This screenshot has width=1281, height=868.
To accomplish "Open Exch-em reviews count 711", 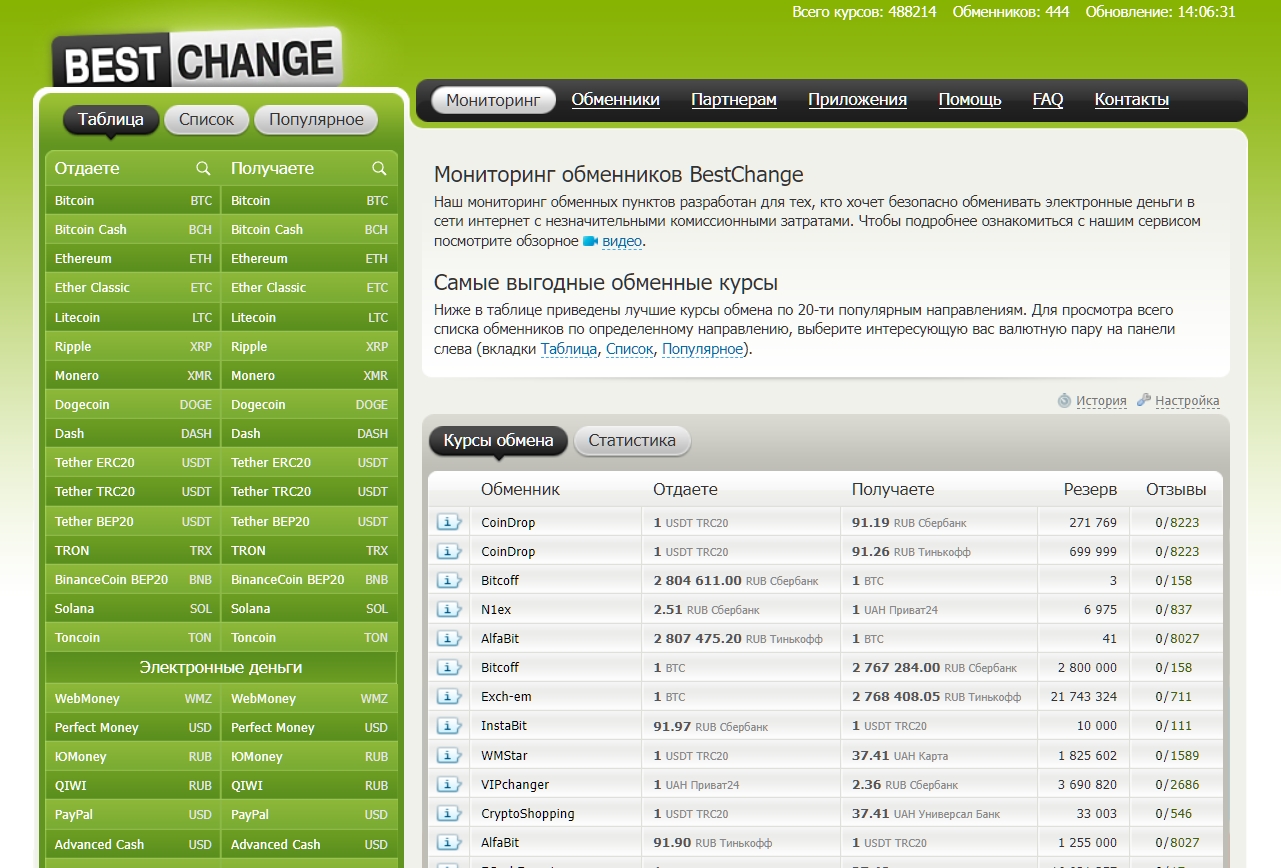I will coord(1181,696).
